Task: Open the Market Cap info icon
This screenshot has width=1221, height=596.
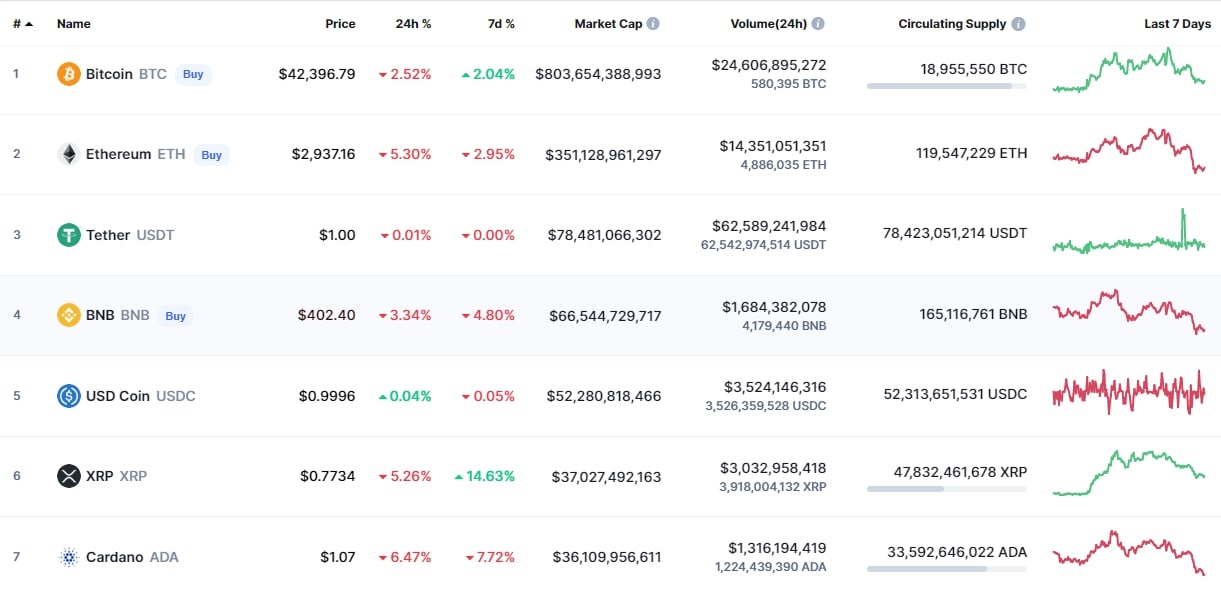Action: click(x=653, y=23)
